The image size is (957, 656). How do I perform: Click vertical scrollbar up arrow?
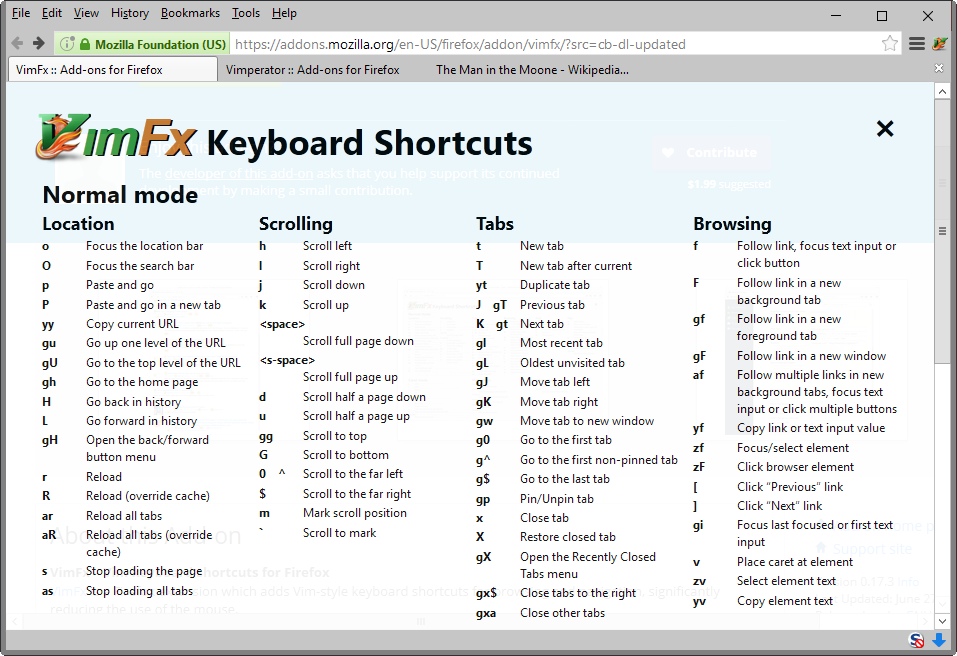tap(942, 92)
